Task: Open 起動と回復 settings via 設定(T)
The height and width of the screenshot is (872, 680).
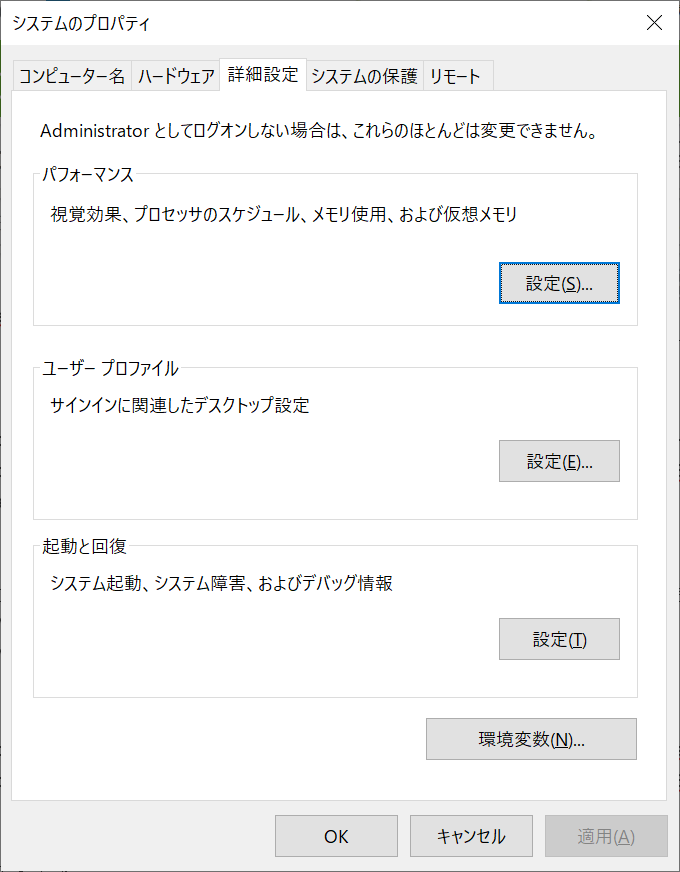Action: pyautogui.click(x=558, y=639)
